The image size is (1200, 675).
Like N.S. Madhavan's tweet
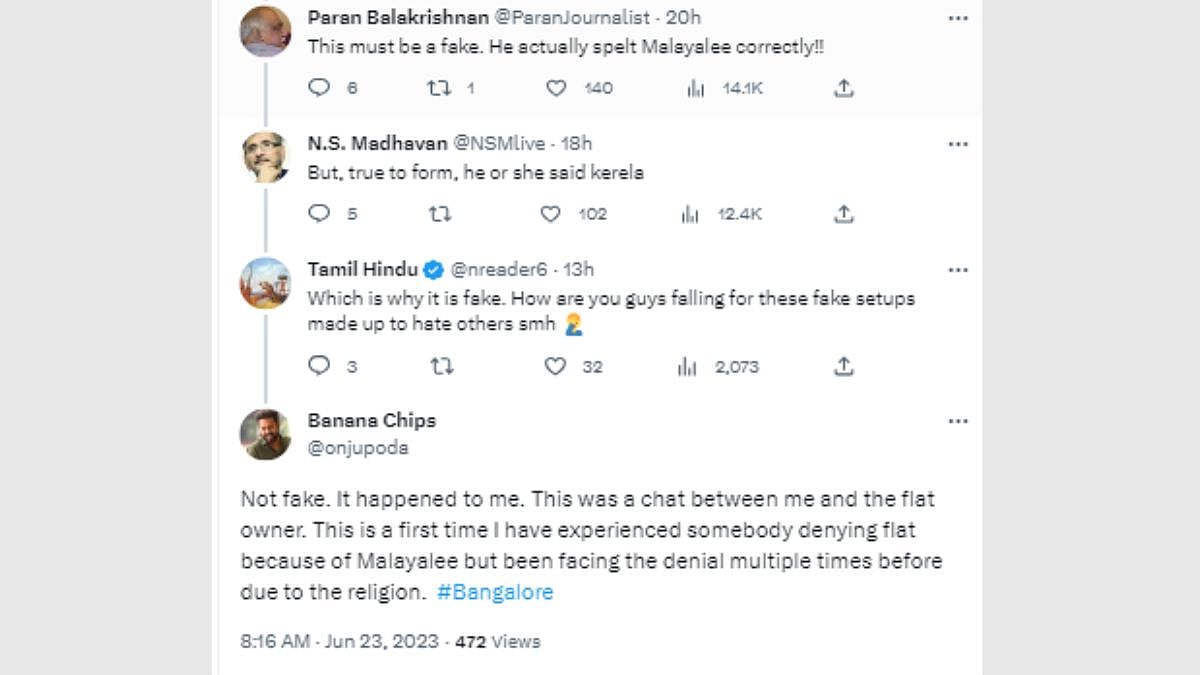[x=550, y=214]
